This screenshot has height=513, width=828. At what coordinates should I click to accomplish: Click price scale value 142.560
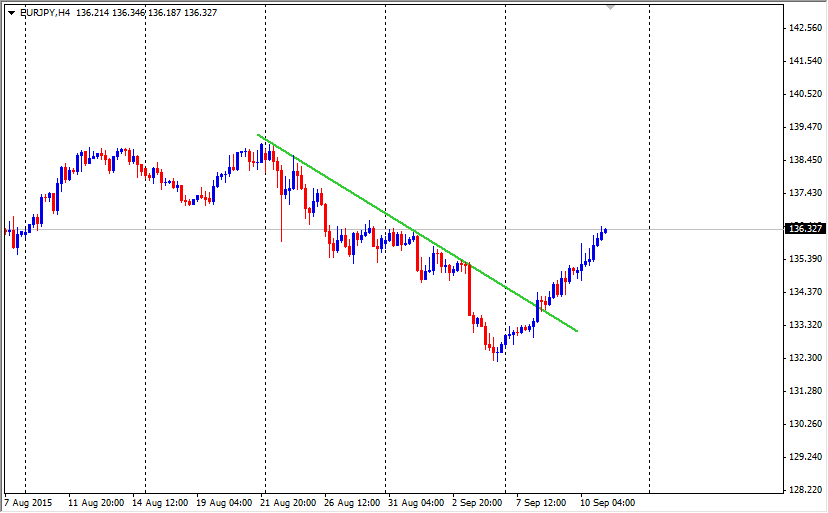pos(805,28)
